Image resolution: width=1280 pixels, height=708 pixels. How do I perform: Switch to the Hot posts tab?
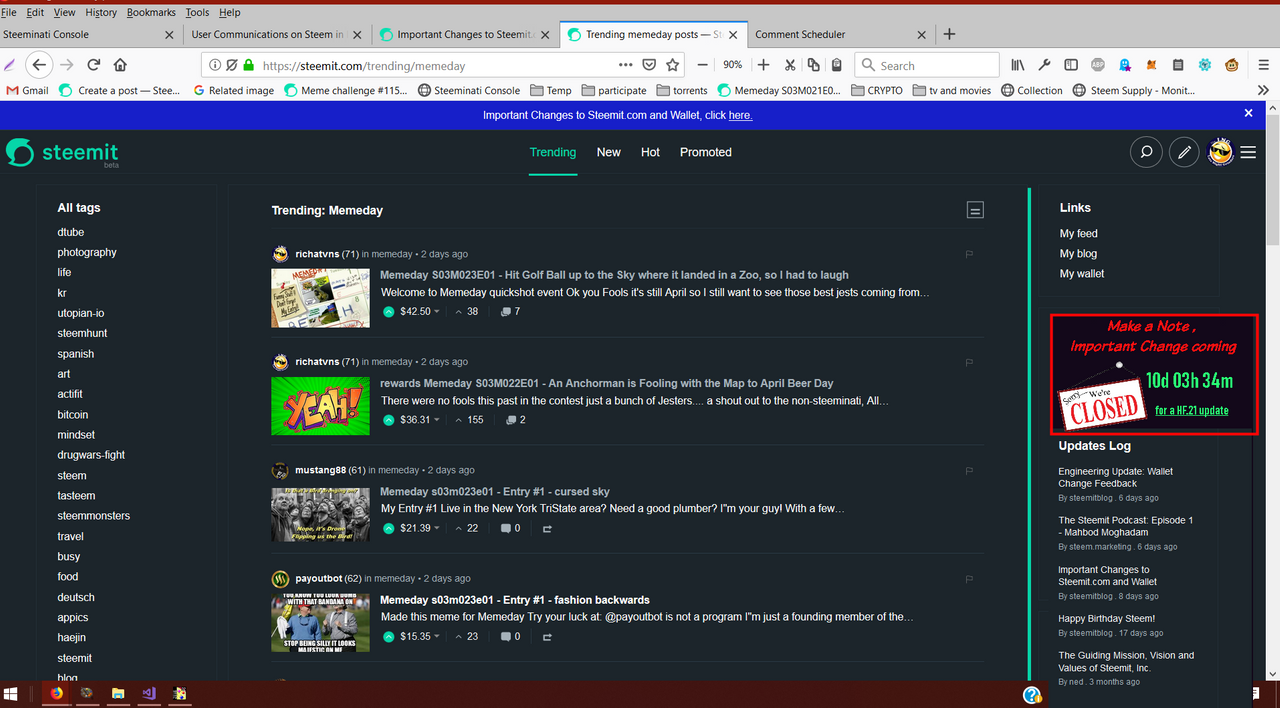coord(650,152)
